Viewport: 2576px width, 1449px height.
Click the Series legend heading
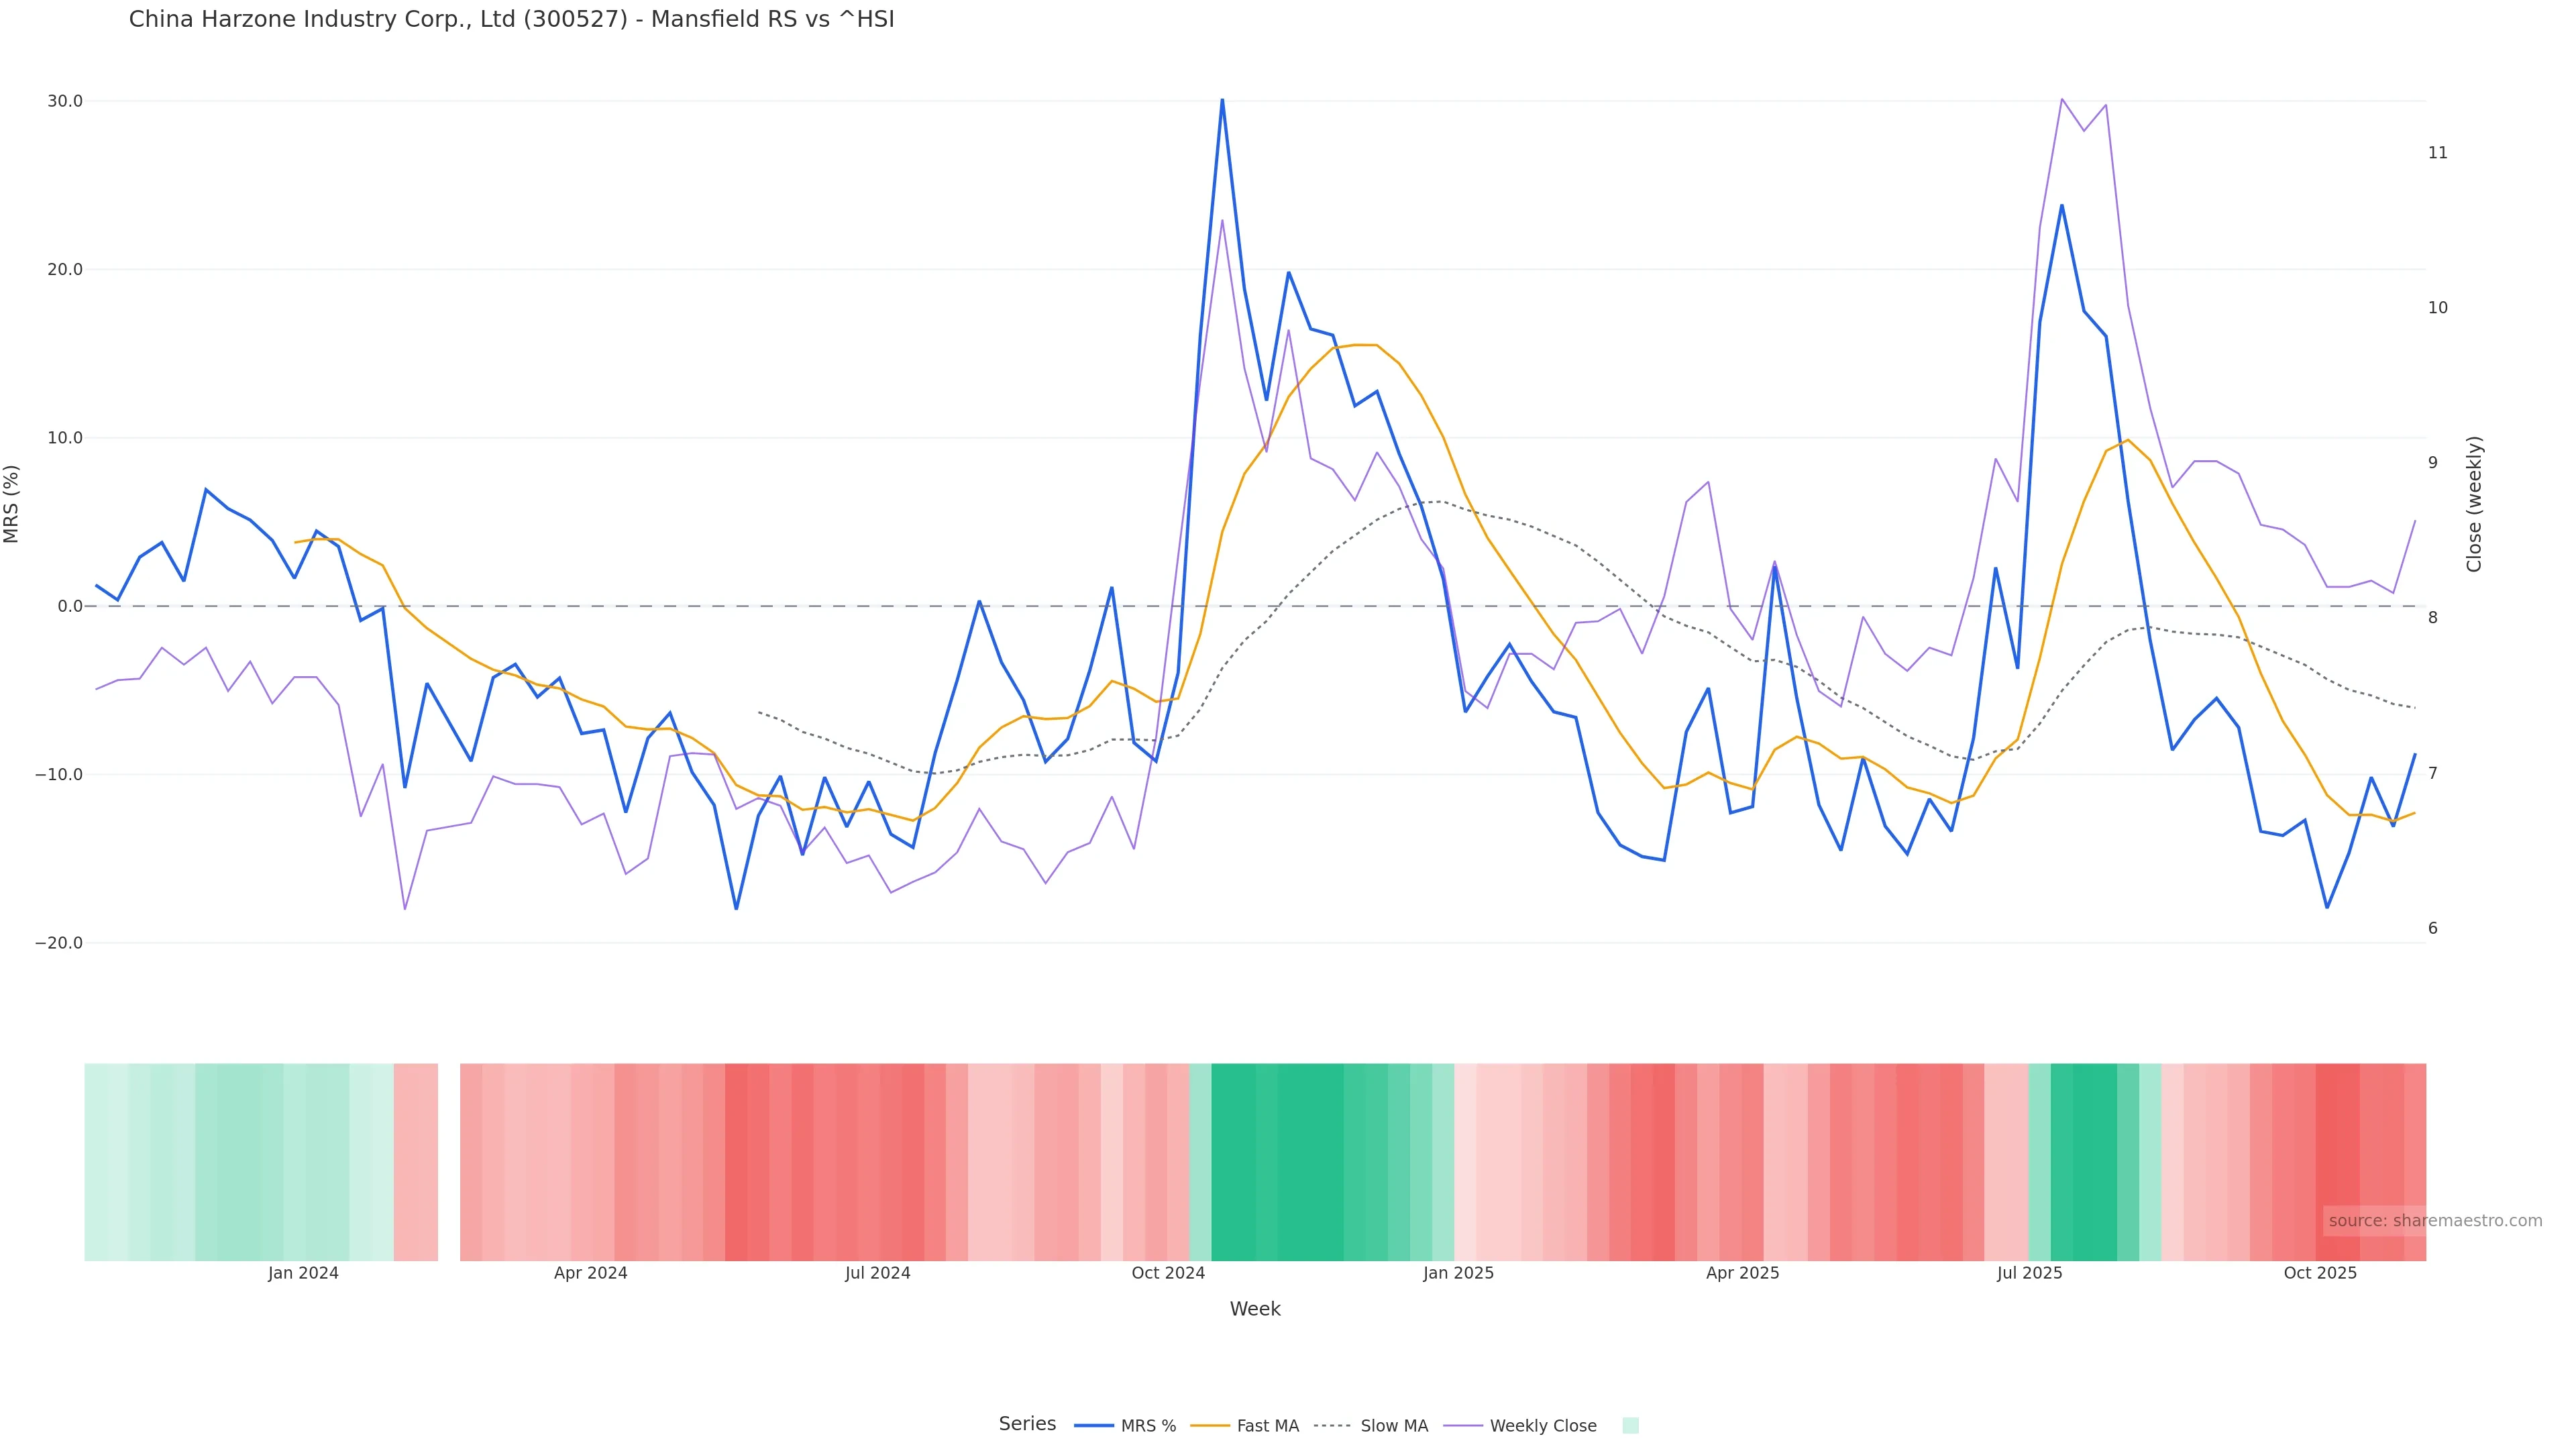[1027, 1423]
